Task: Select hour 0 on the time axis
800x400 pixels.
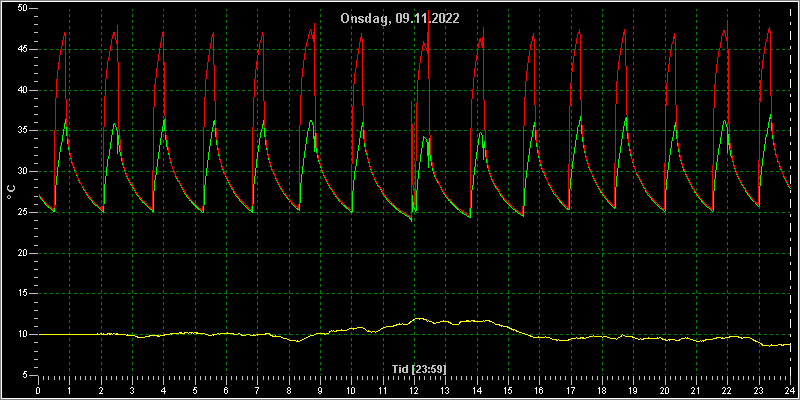Action: [x=38, y=390]
